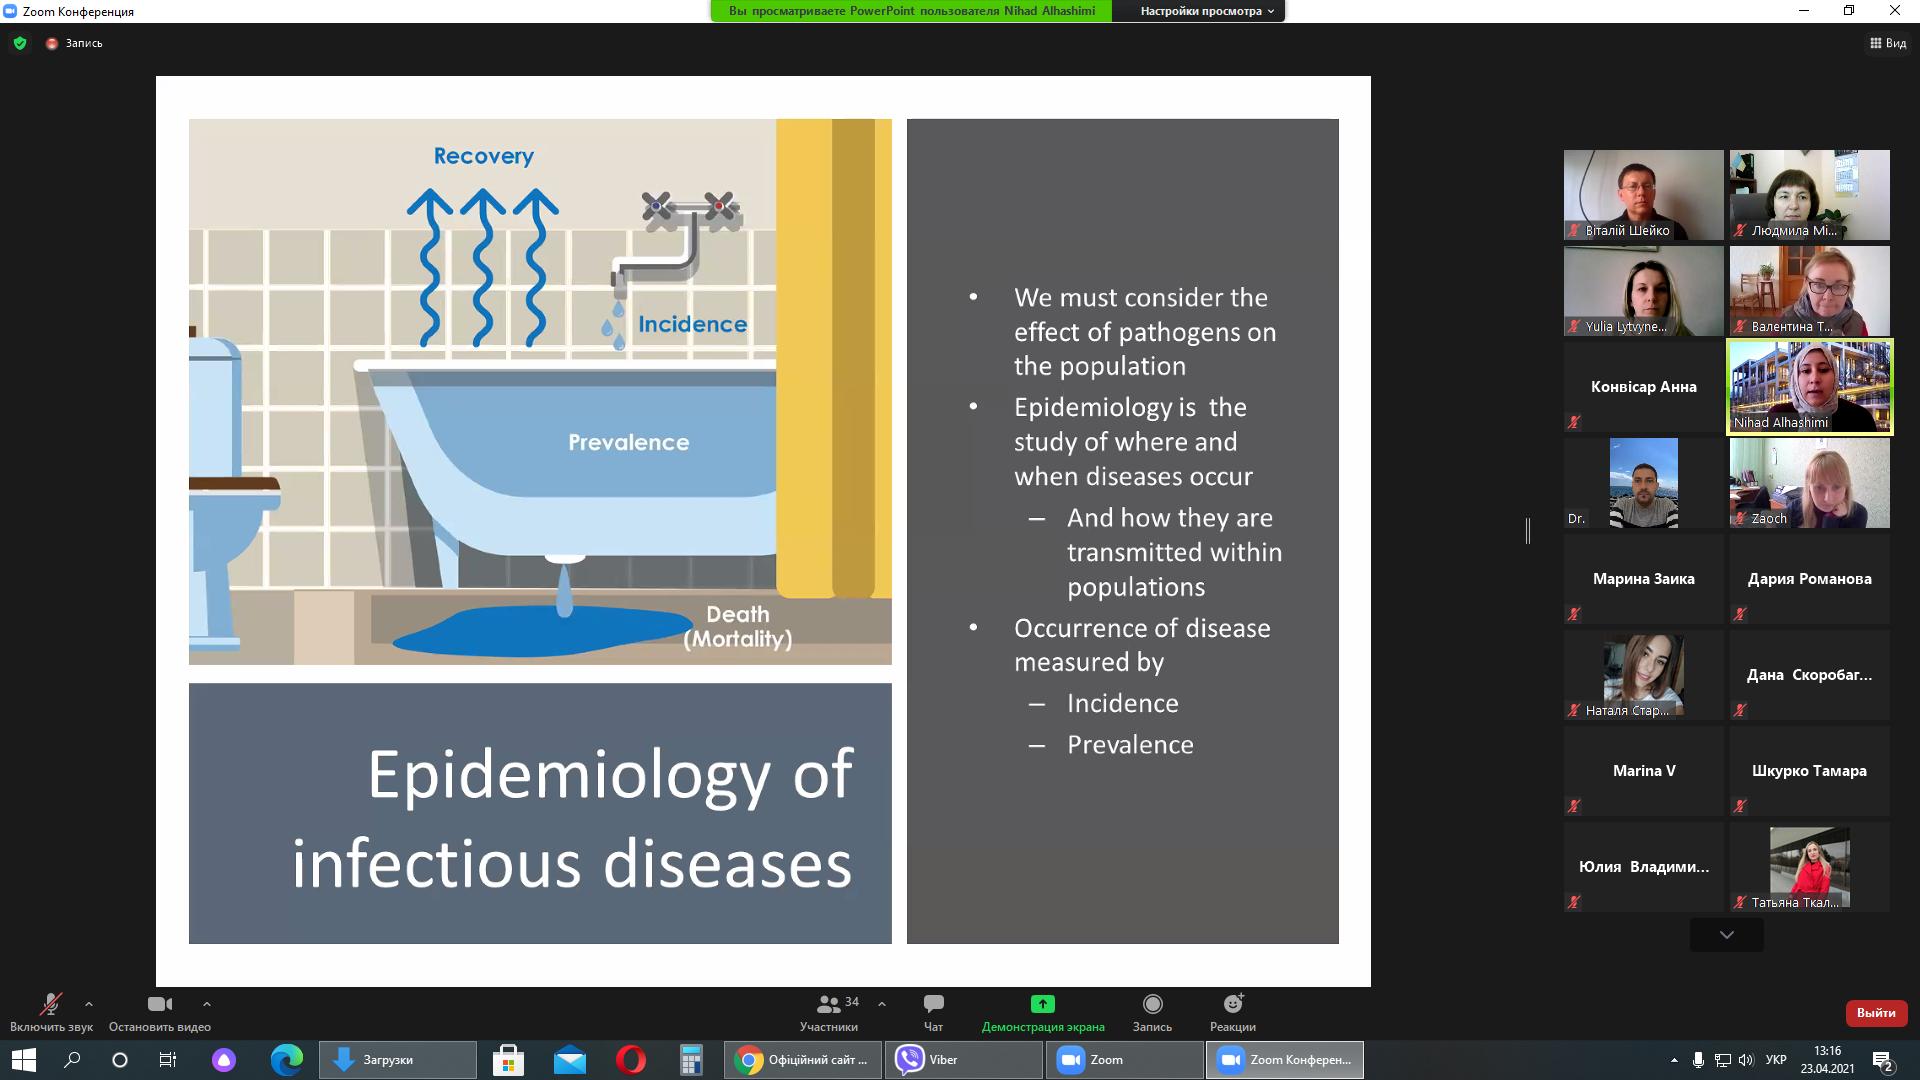This screenshot has width=1920, height=1080.
Task: Open Microsoft Store from taskbar
Action: pyautogui.click(x=508, y=1060)
